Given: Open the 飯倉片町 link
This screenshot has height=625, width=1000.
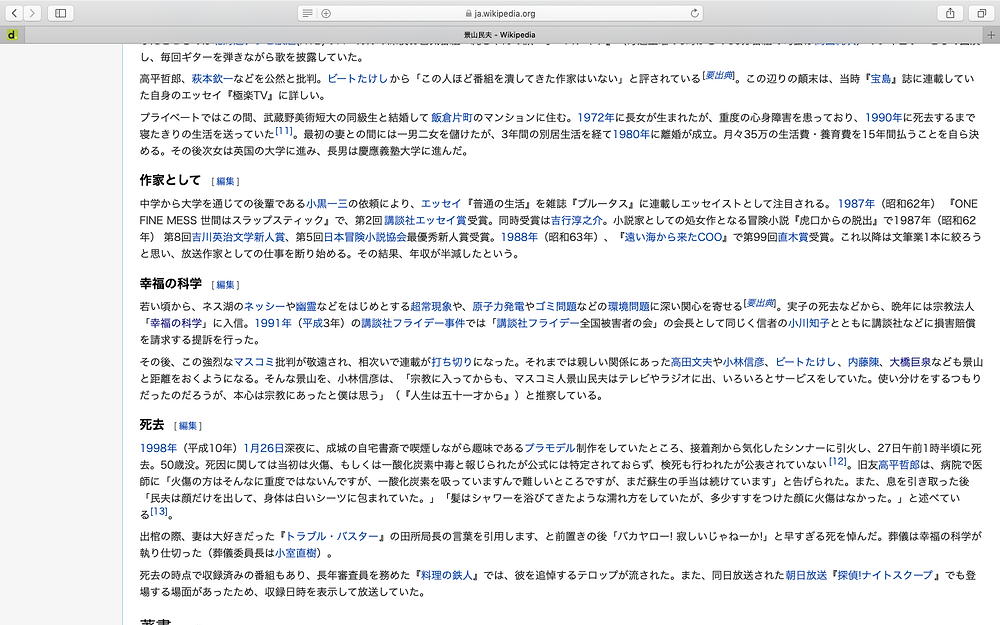Looking at the screenshot, I should (452, 118).
